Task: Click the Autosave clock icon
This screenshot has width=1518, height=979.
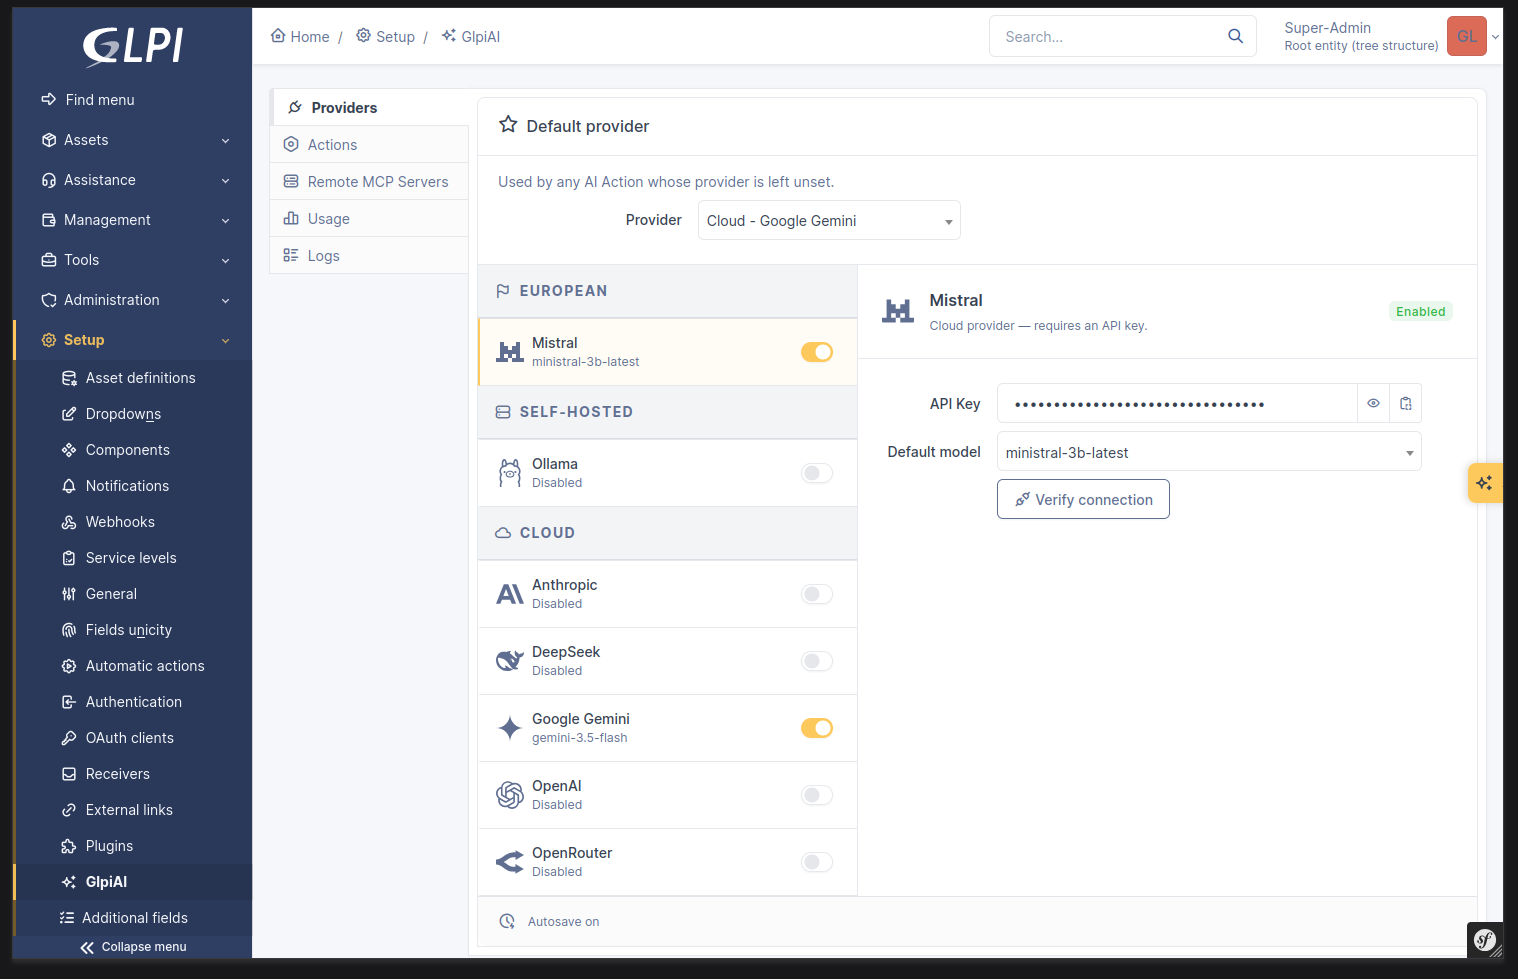Action: tap(507, 921)
